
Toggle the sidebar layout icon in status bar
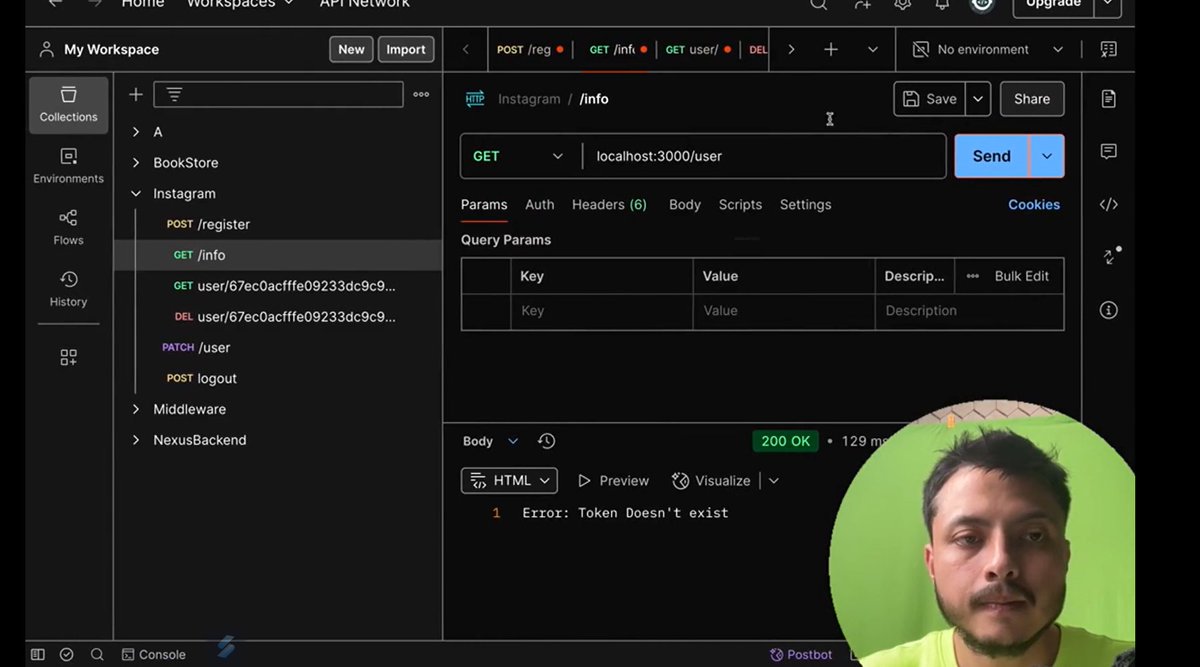37,654
